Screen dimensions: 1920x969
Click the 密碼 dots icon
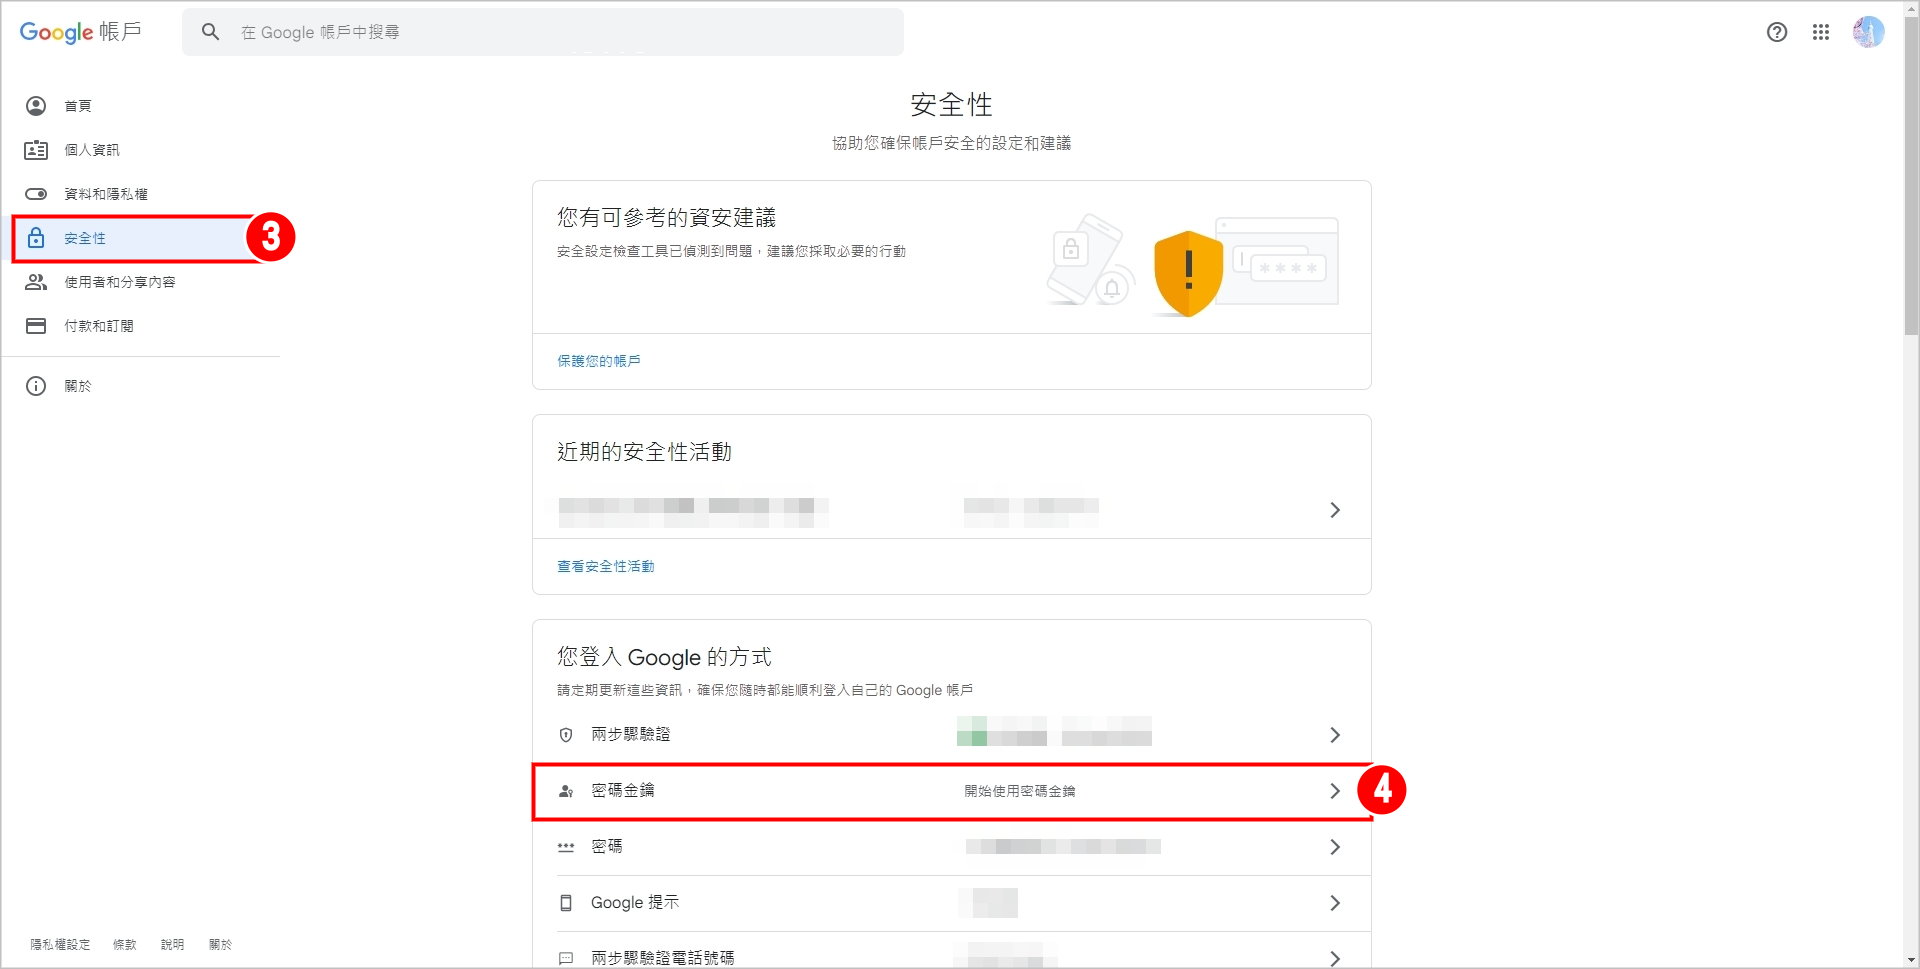click(x=566, y=847)
